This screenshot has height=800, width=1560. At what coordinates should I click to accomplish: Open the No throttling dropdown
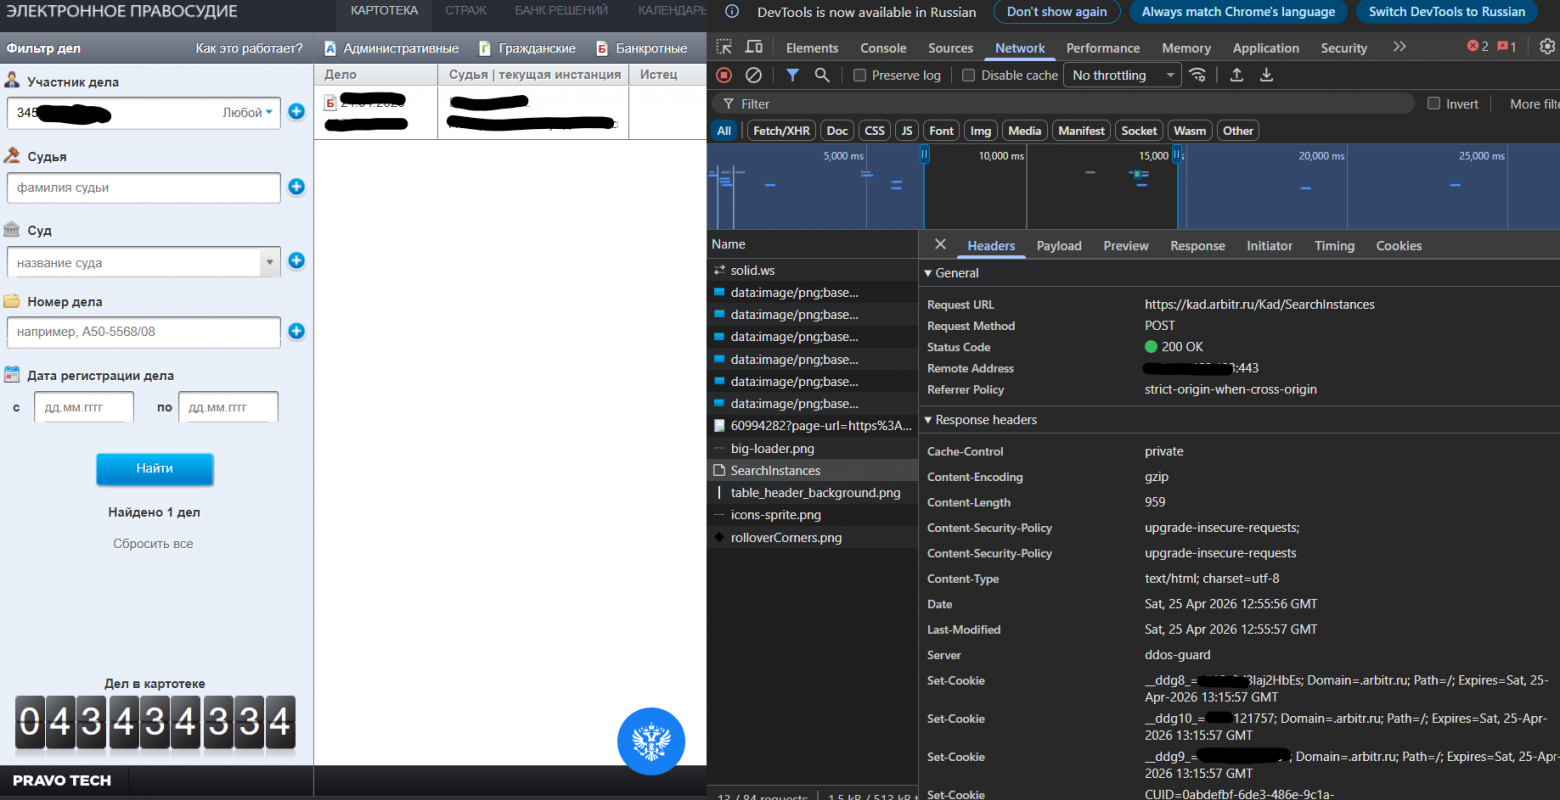(x=1121, y=74)
